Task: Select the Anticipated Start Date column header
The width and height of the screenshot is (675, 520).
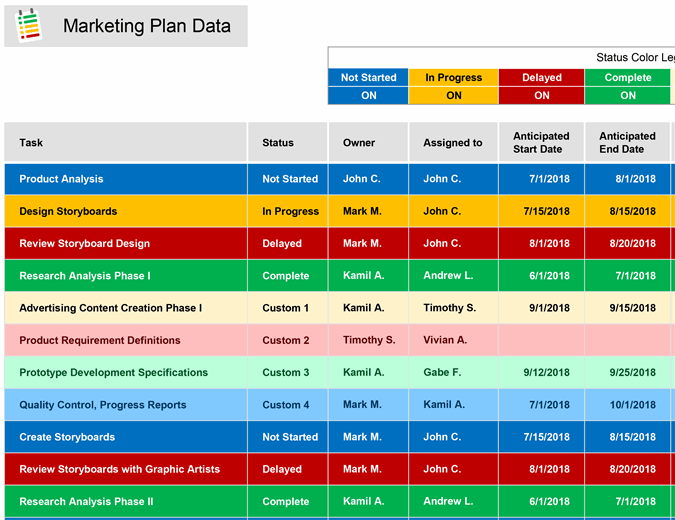Action: coord(541,143)
